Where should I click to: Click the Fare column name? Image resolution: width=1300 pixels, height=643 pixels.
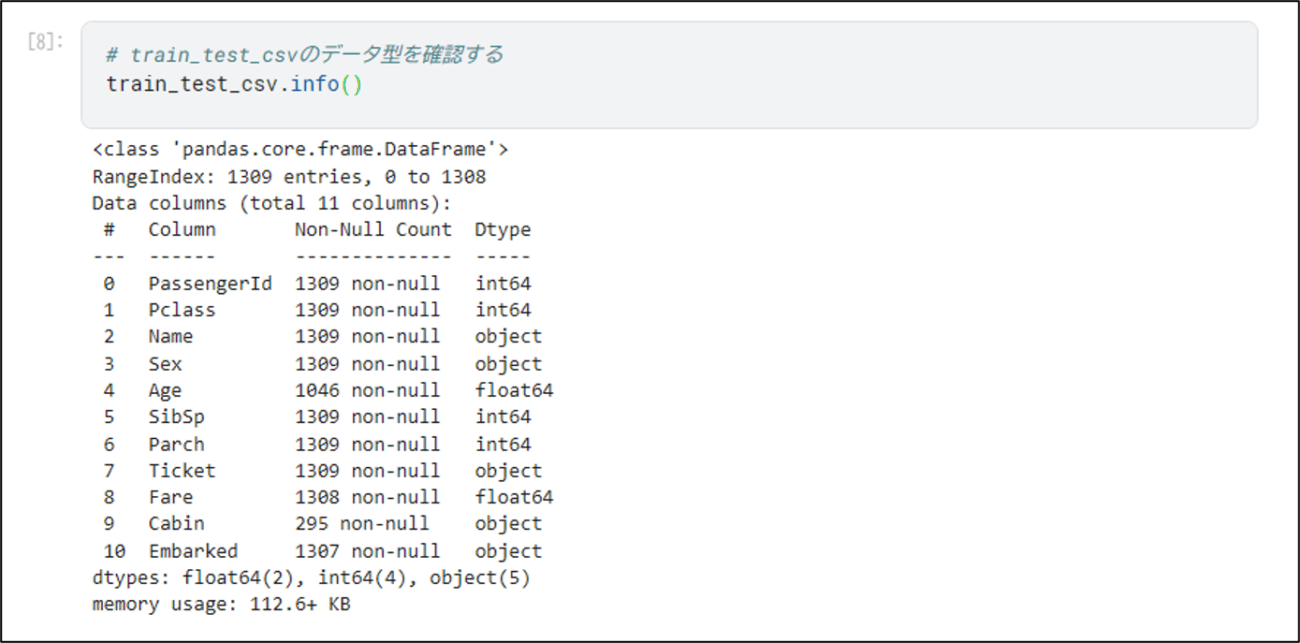[171, 497]
